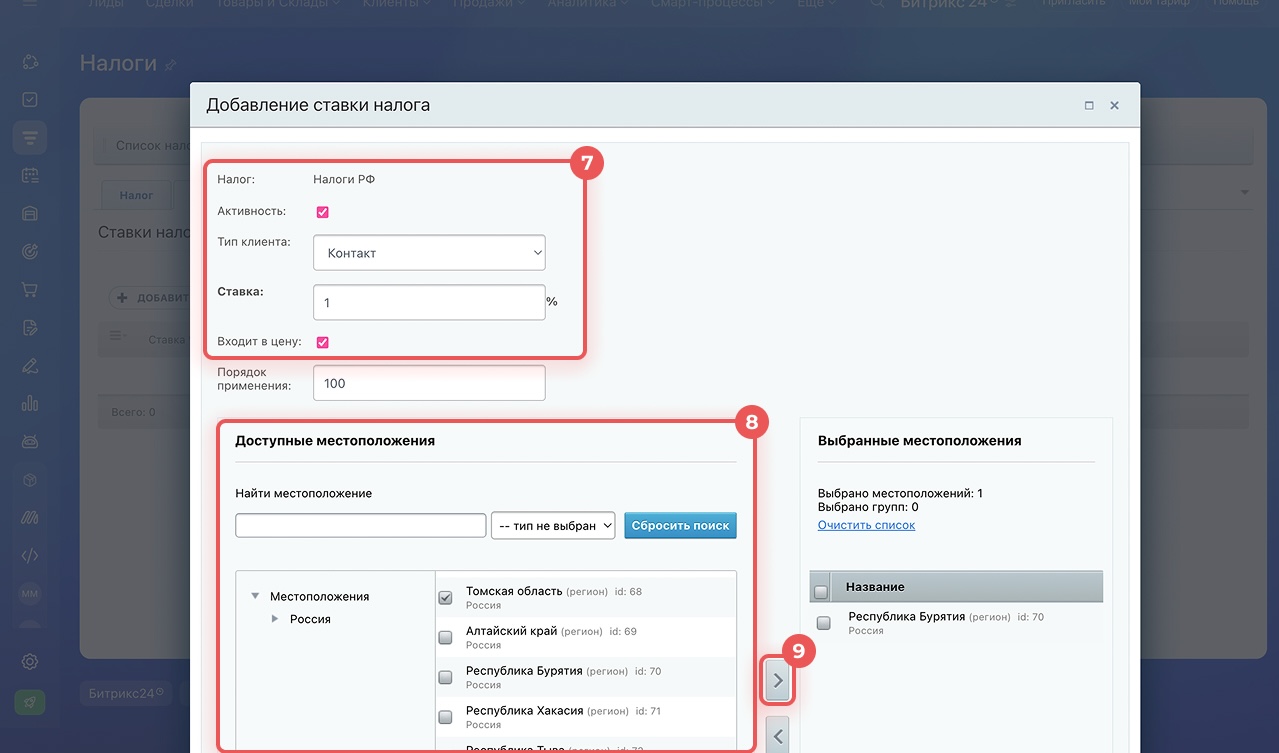Open the Тип клиента dropdown

click(x=429, y=253)
